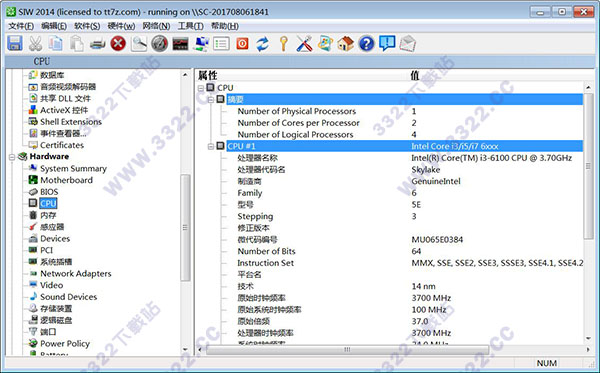Click the monitor graph toolbar icon
Screen dimensions: 600x373
click(180, 44)
